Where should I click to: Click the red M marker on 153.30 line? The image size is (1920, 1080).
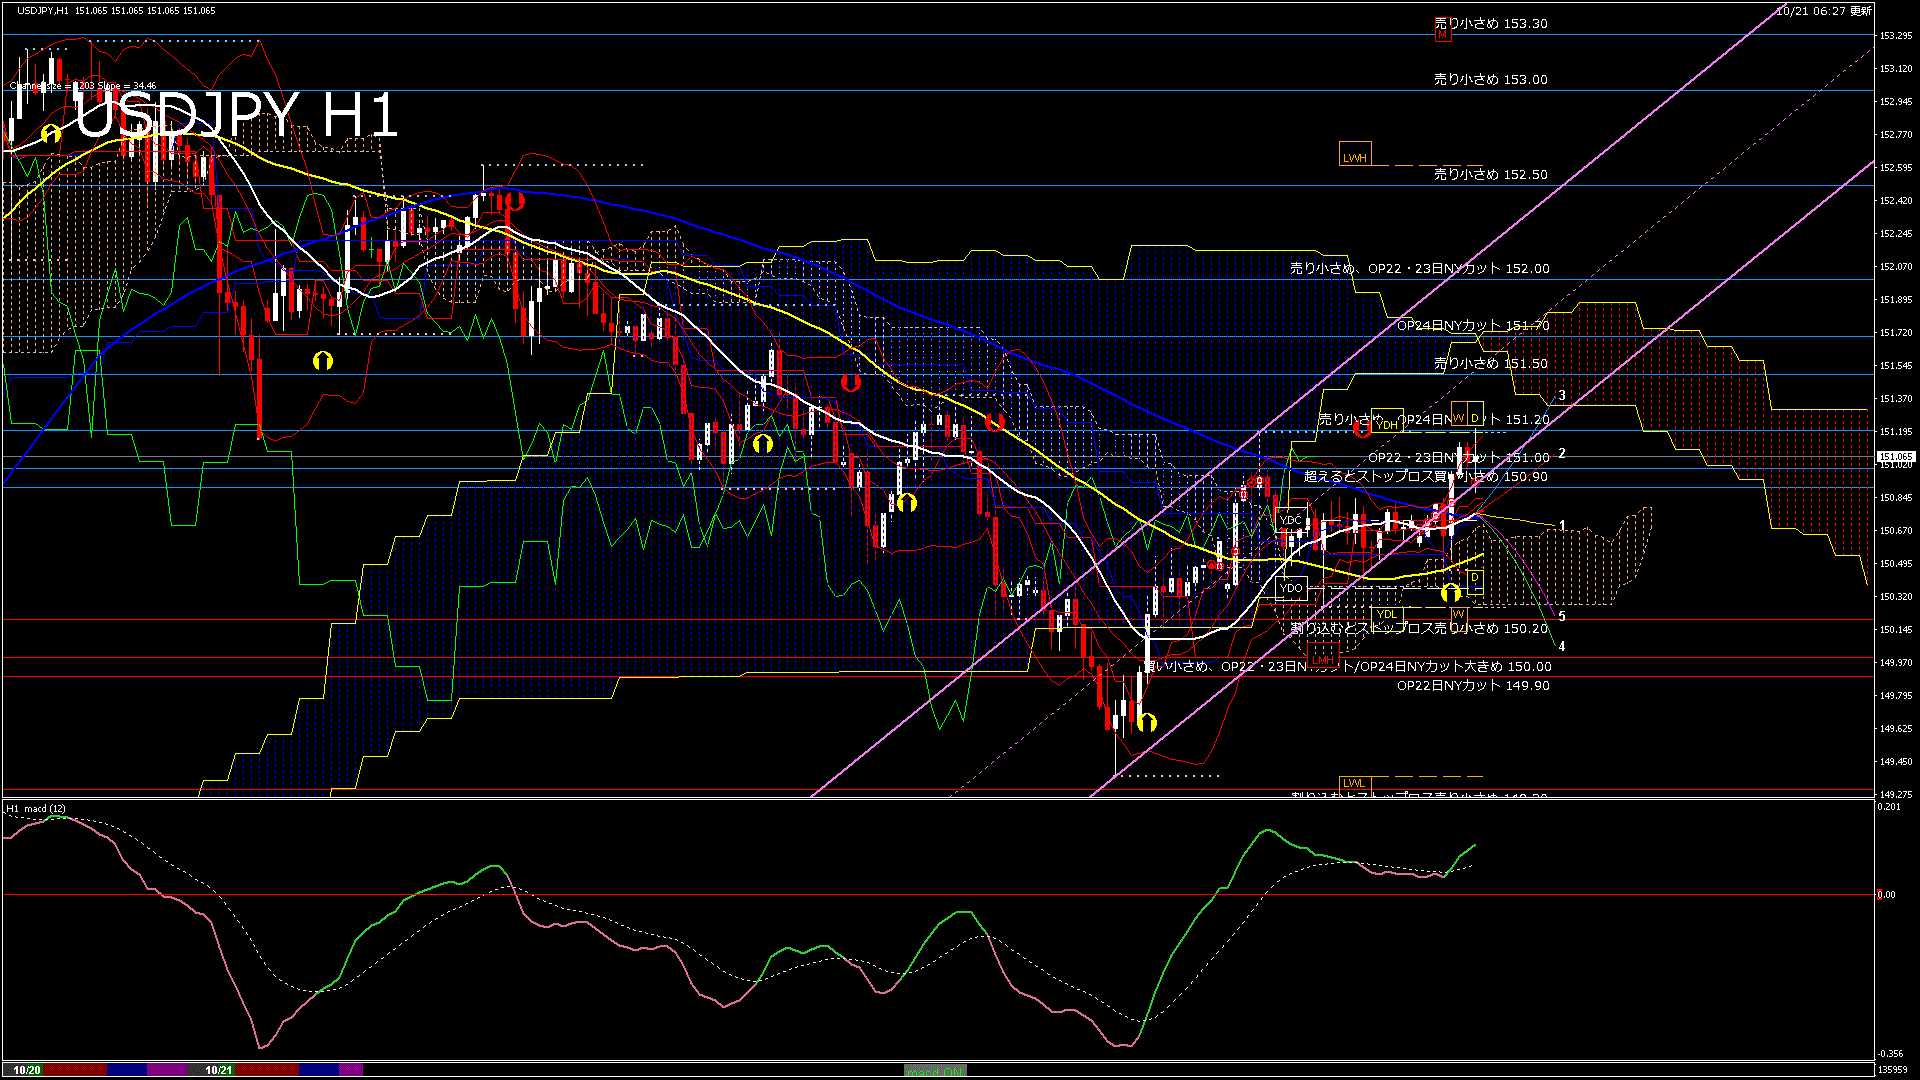coord(1442,35)
